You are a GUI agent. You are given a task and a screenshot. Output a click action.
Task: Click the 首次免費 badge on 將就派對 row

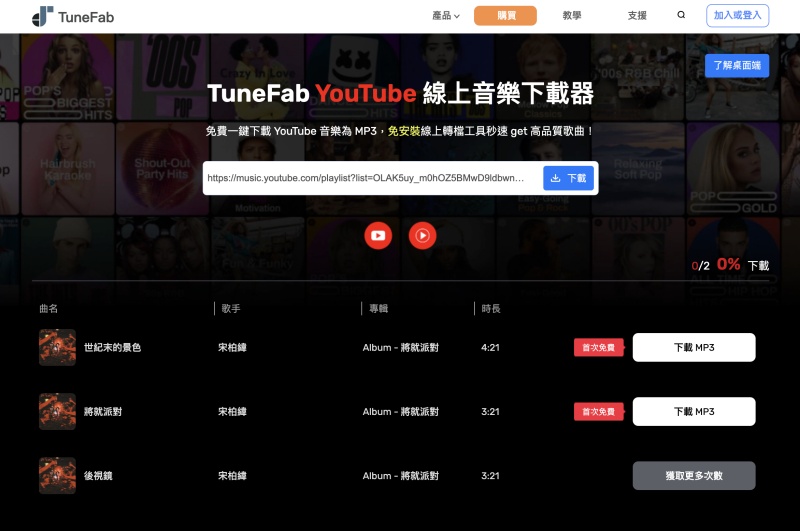[598, 412]
